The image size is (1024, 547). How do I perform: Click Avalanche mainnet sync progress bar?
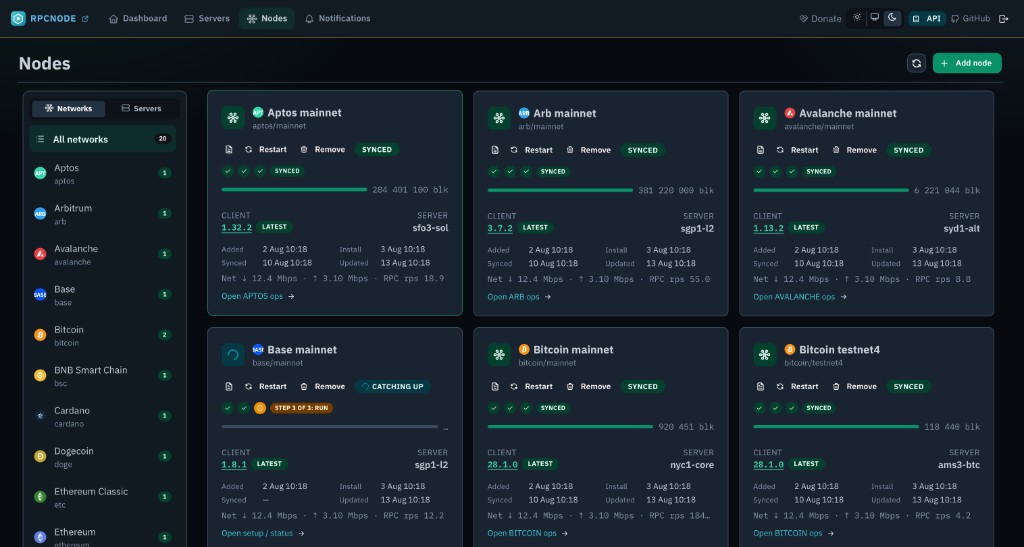point(831,191)
